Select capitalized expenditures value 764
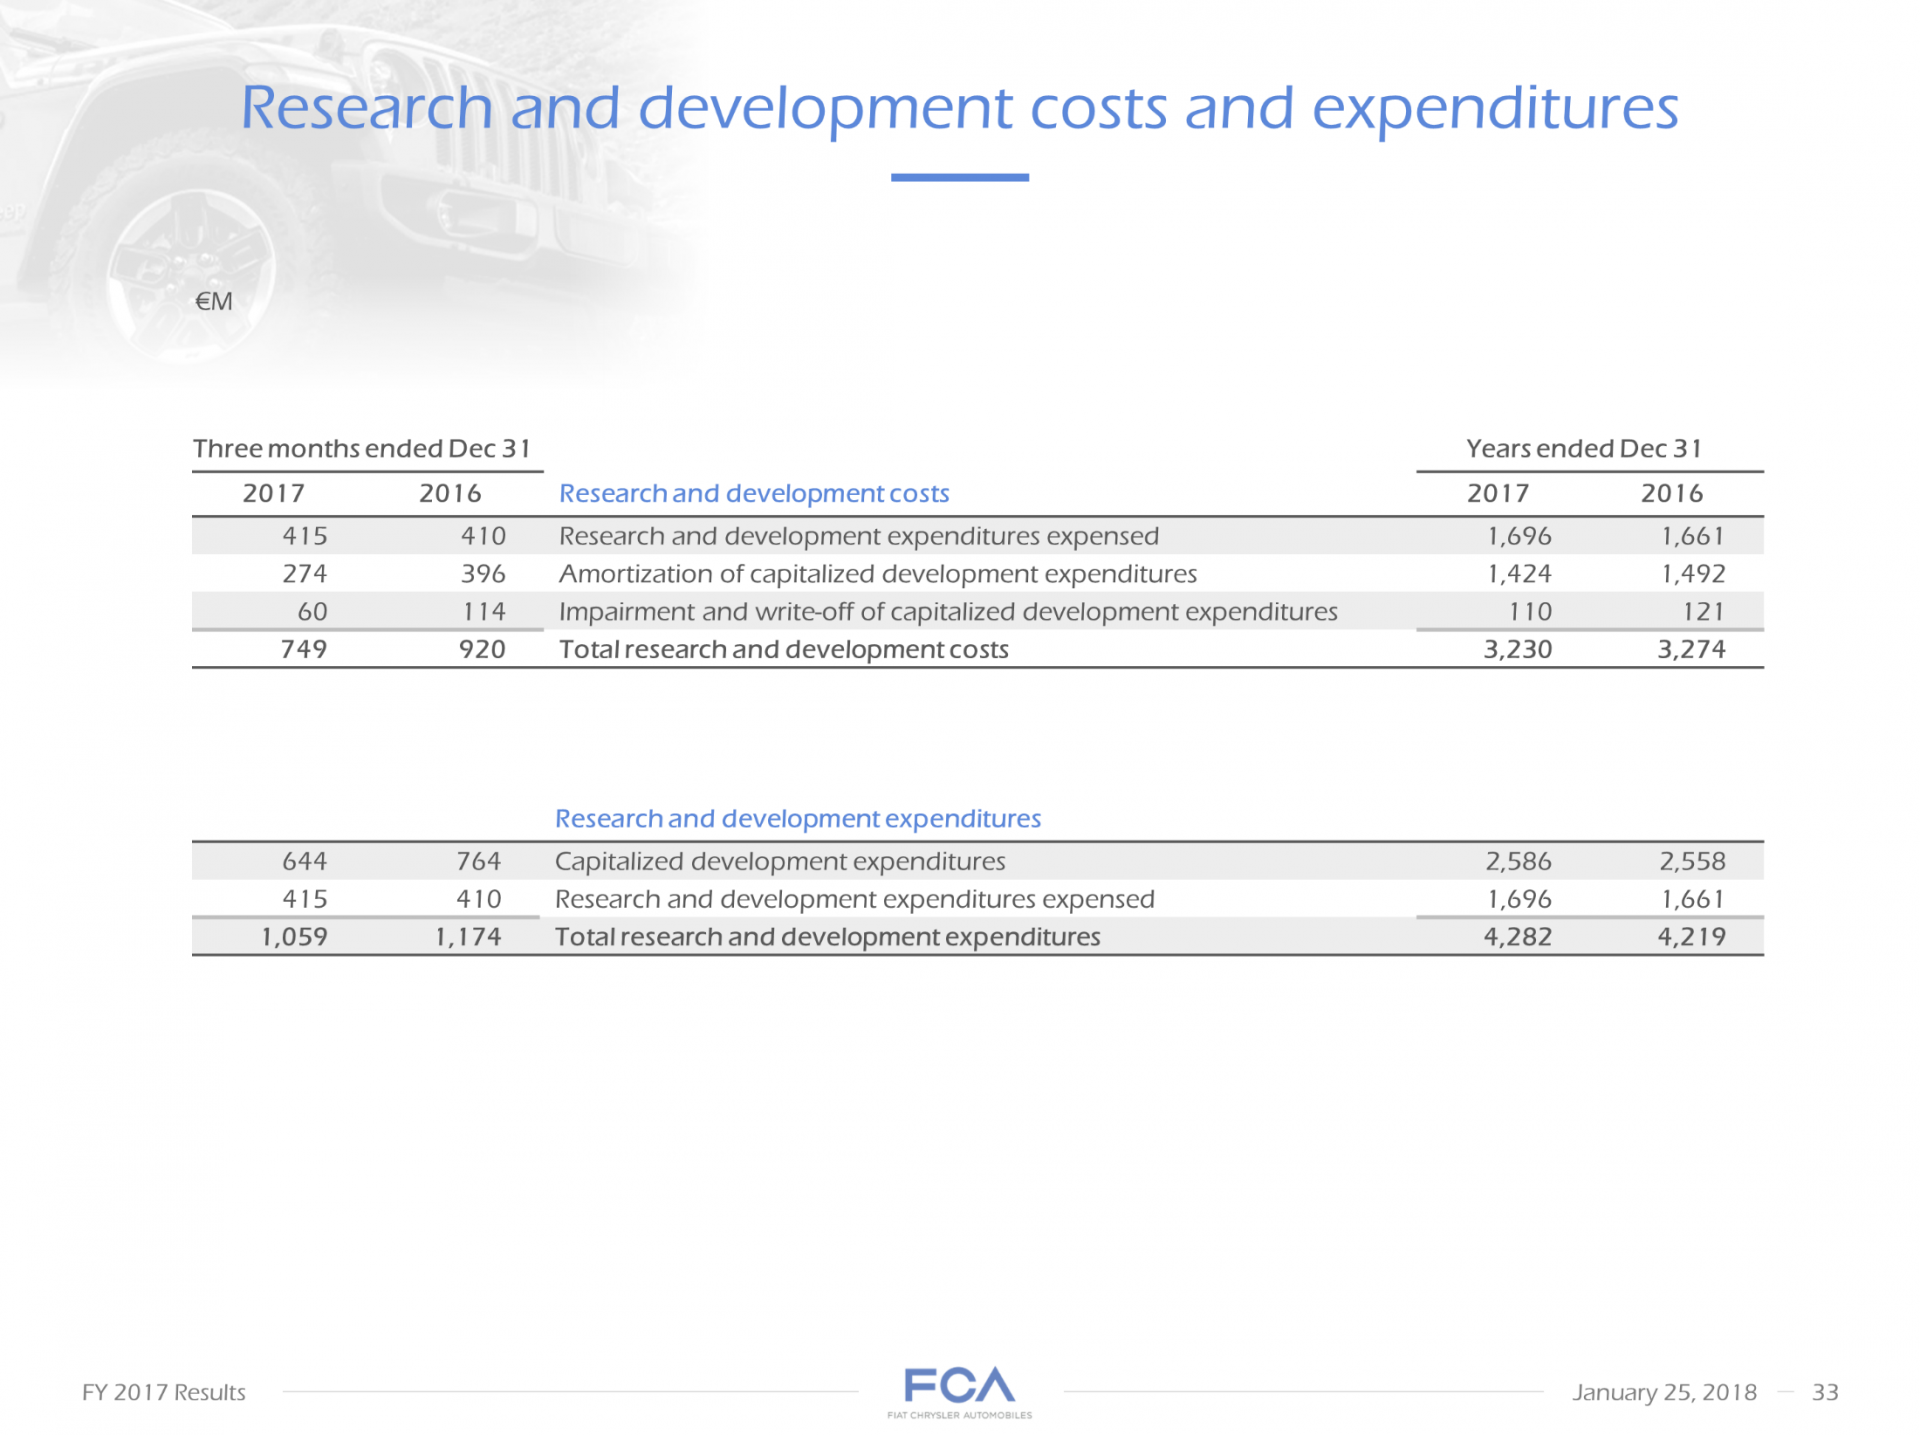The image size is (1920, 1435). coord(478,861)
